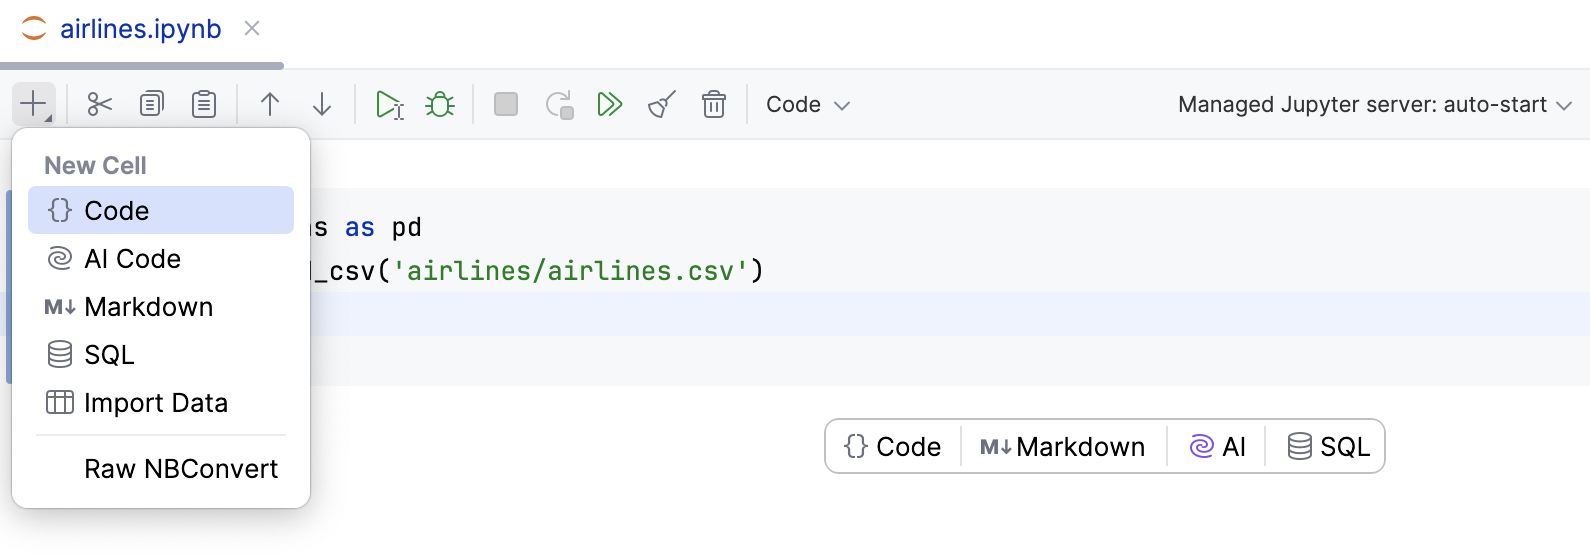Run cell and select below
Image resolution: width=1590 pixels, height=558 pixels.
coord(388,104)
